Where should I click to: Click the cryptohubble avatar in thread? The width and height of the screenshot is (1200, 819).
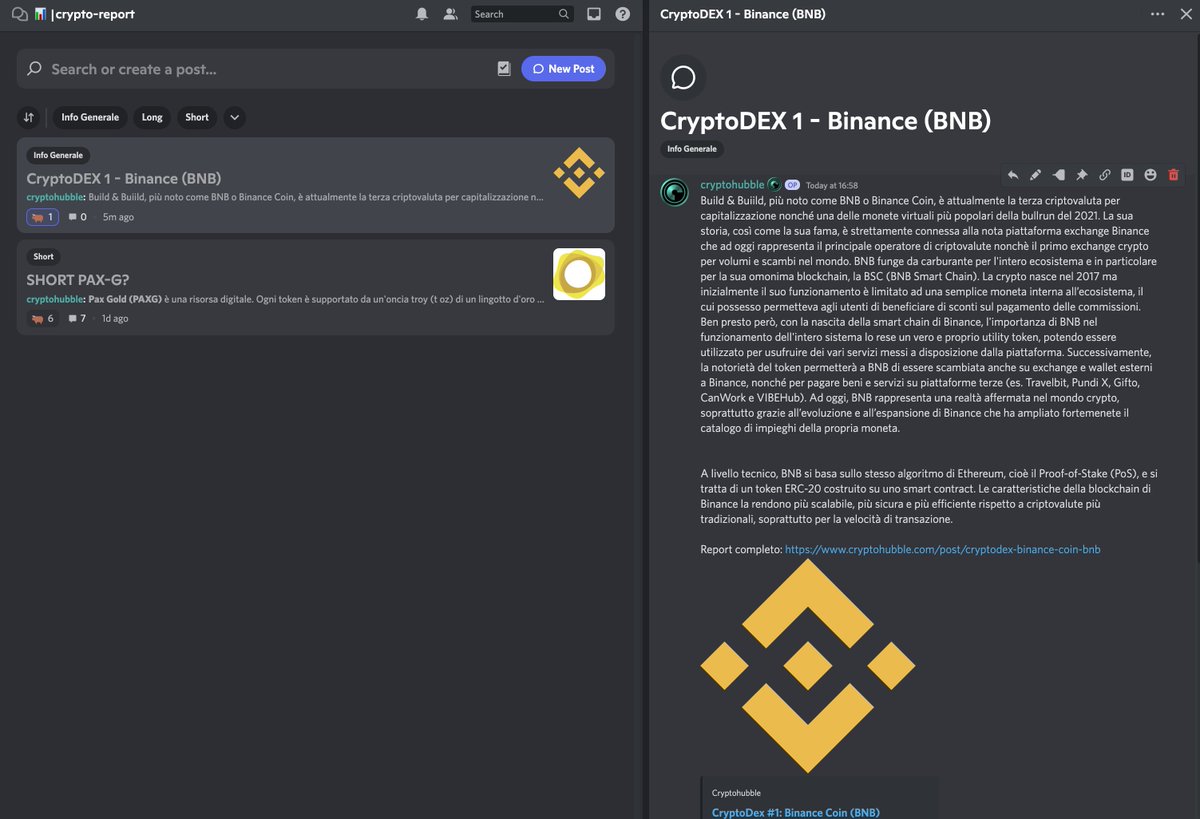[x=675, y=192]
